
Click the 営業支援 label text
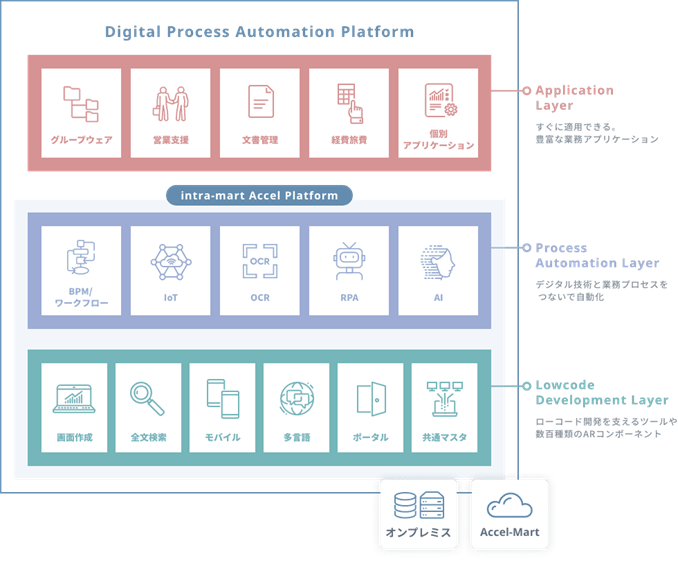click(x=171, y=140)
